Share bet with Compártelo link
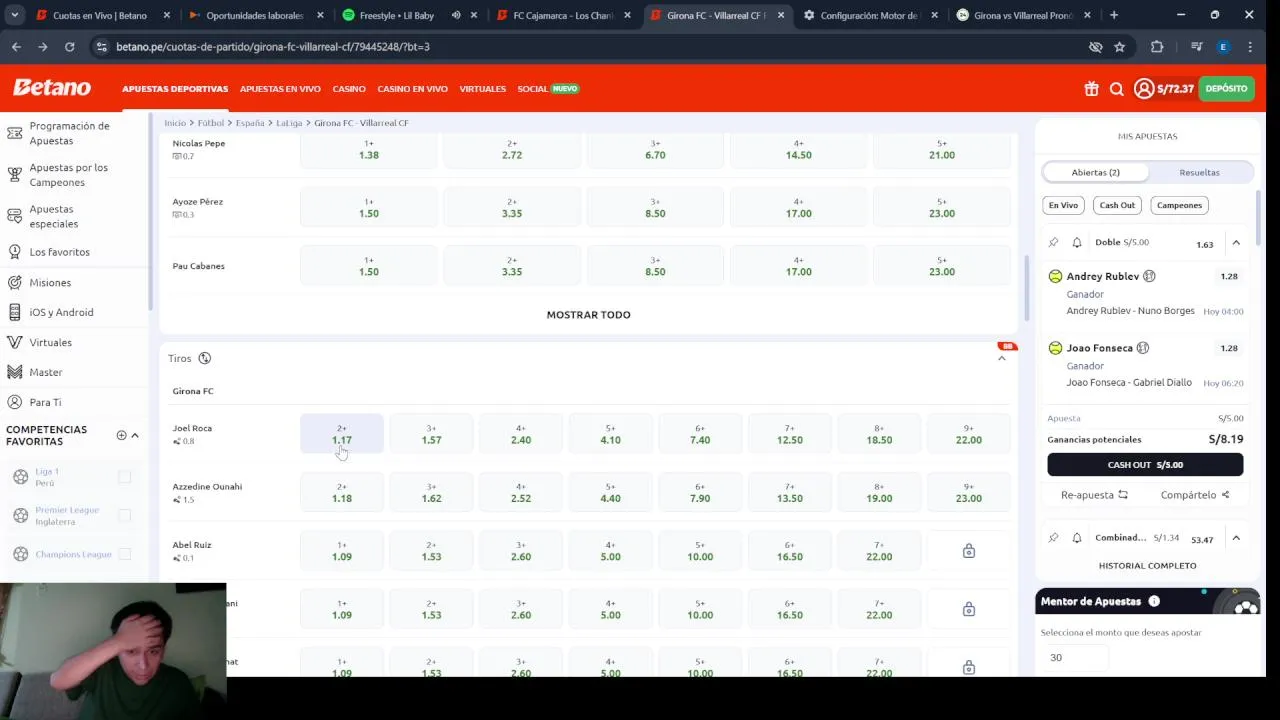1280x720 pixels. click(1195, 495)
